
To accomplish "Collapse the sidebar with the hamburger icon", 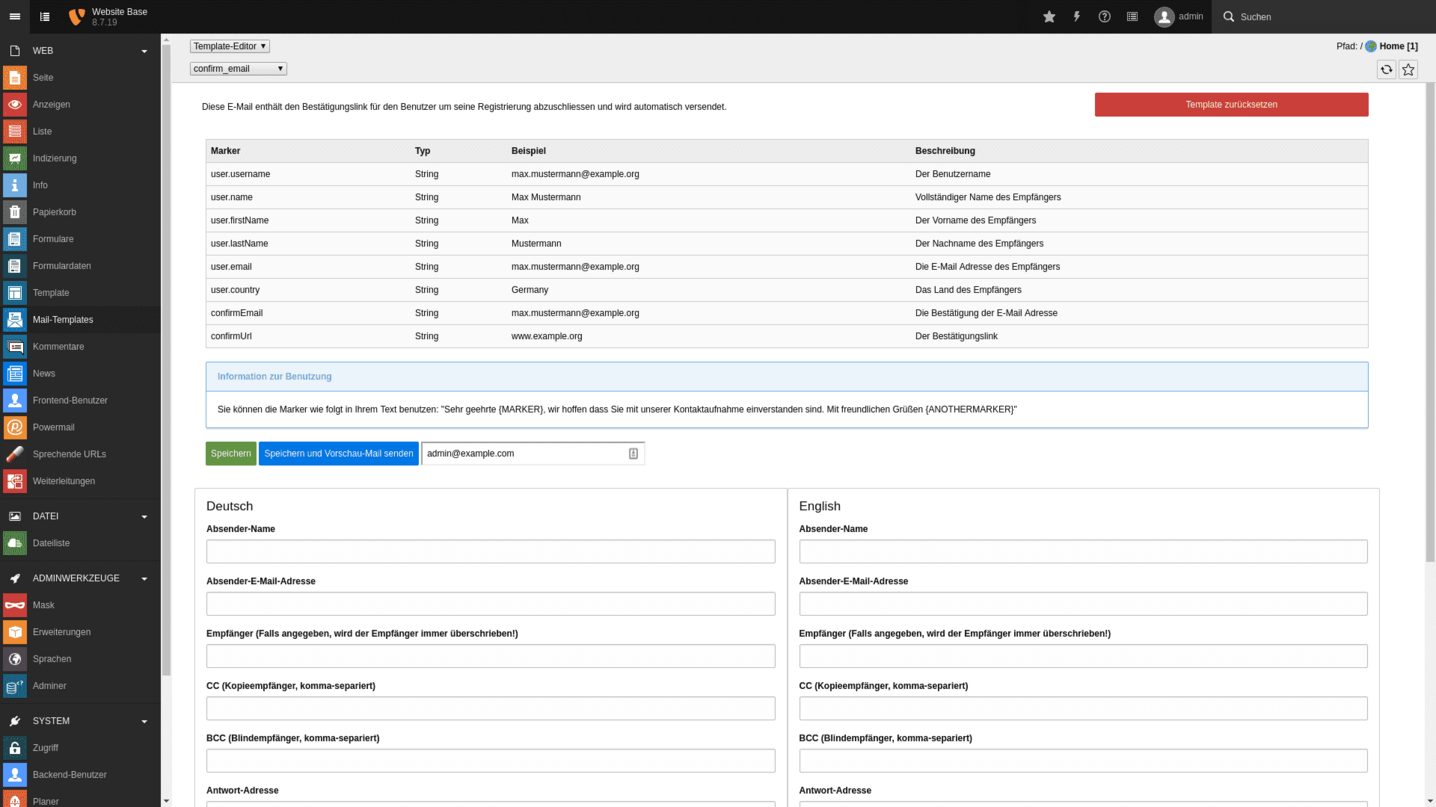I will click(14, 16).
